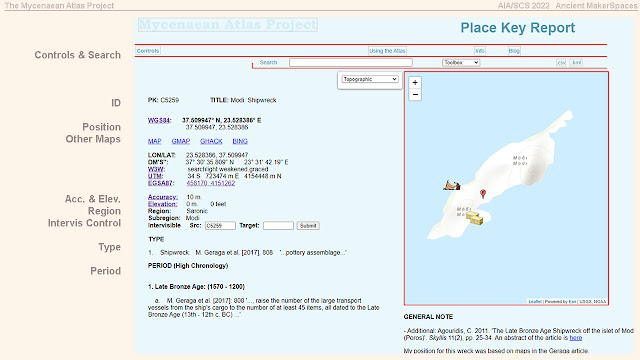
Task: Click into the Search input field
Action: (x=351, y=62)
